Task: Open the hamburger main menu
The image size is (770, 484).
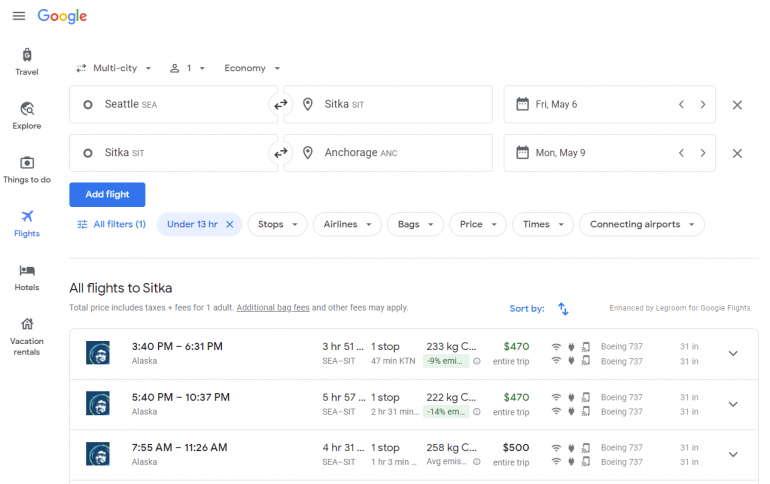Action: 18,16
